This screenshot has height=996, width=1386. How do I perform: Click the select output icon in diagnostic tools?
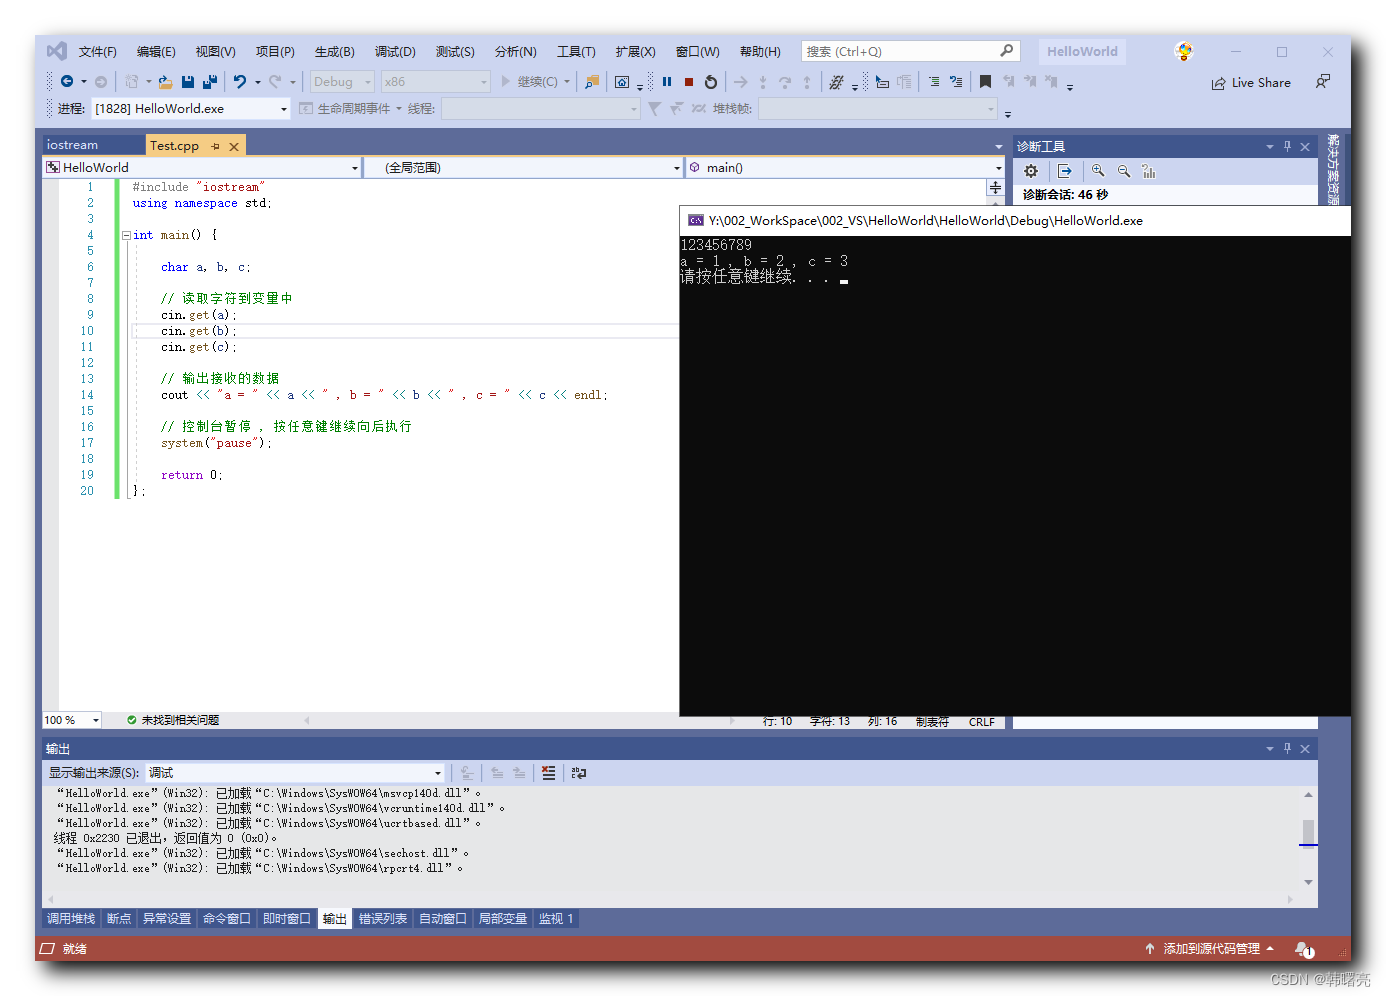1065,171
